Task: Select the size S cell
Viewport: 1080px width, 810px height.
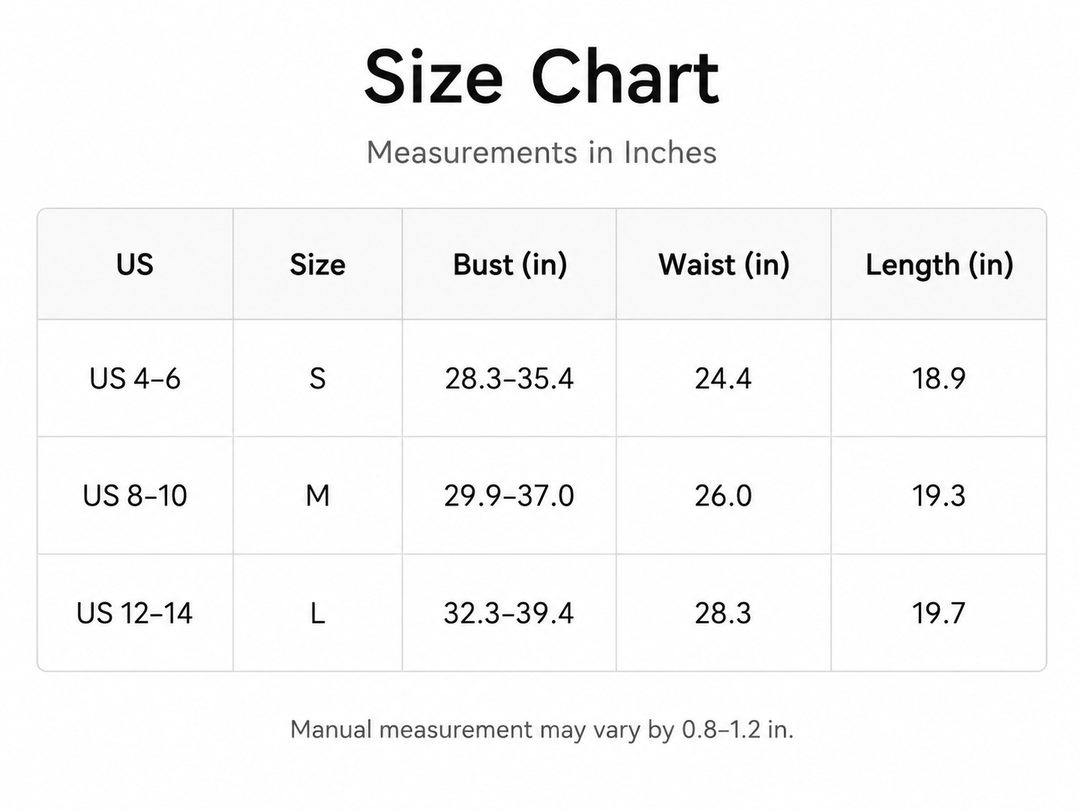Action: click(x=318, y=378)
